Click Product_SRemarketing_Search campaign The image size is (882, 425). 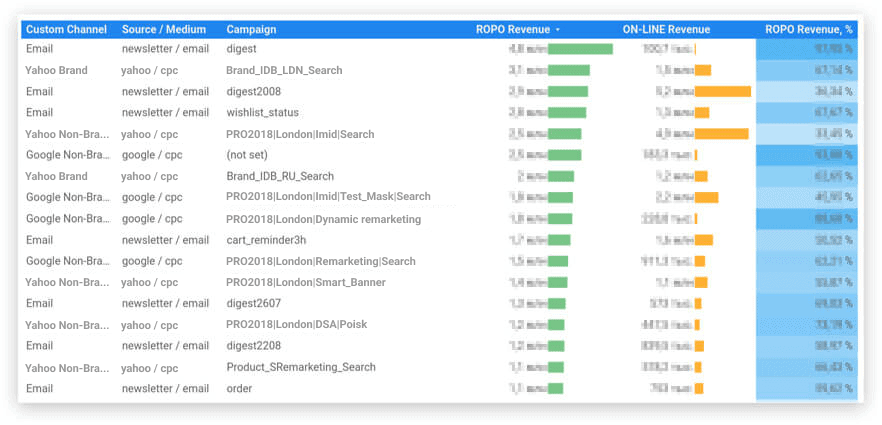point(301,367)
